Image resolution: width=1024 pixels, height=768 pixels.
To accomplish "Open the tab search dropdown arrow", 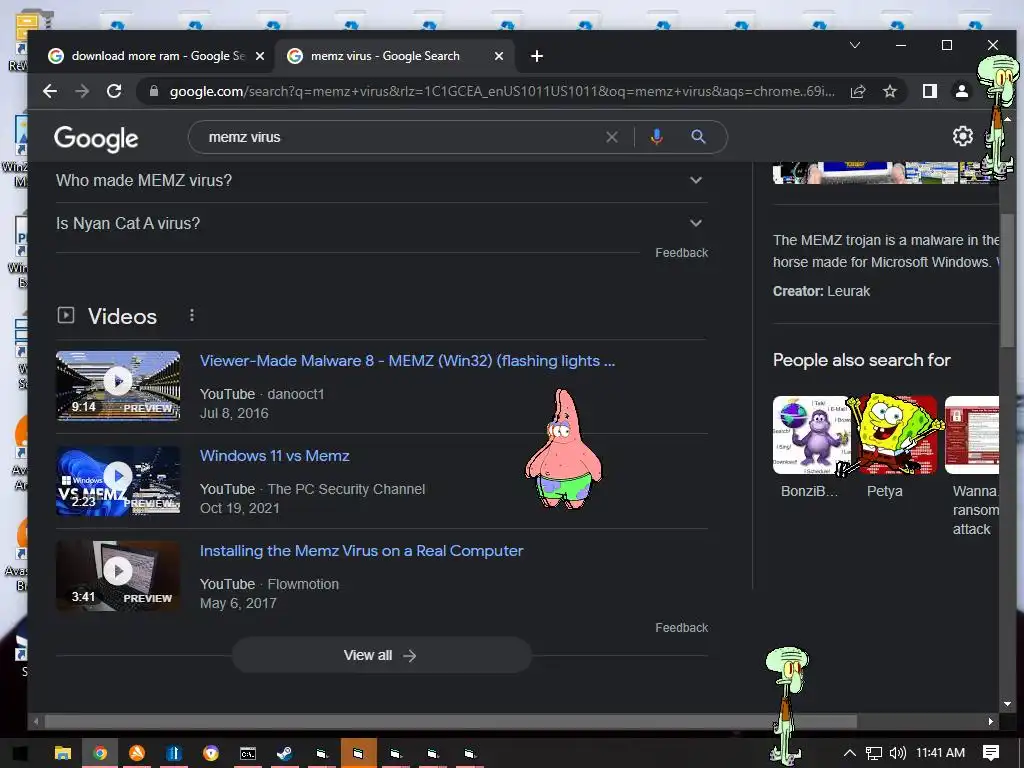I will 855,45.
